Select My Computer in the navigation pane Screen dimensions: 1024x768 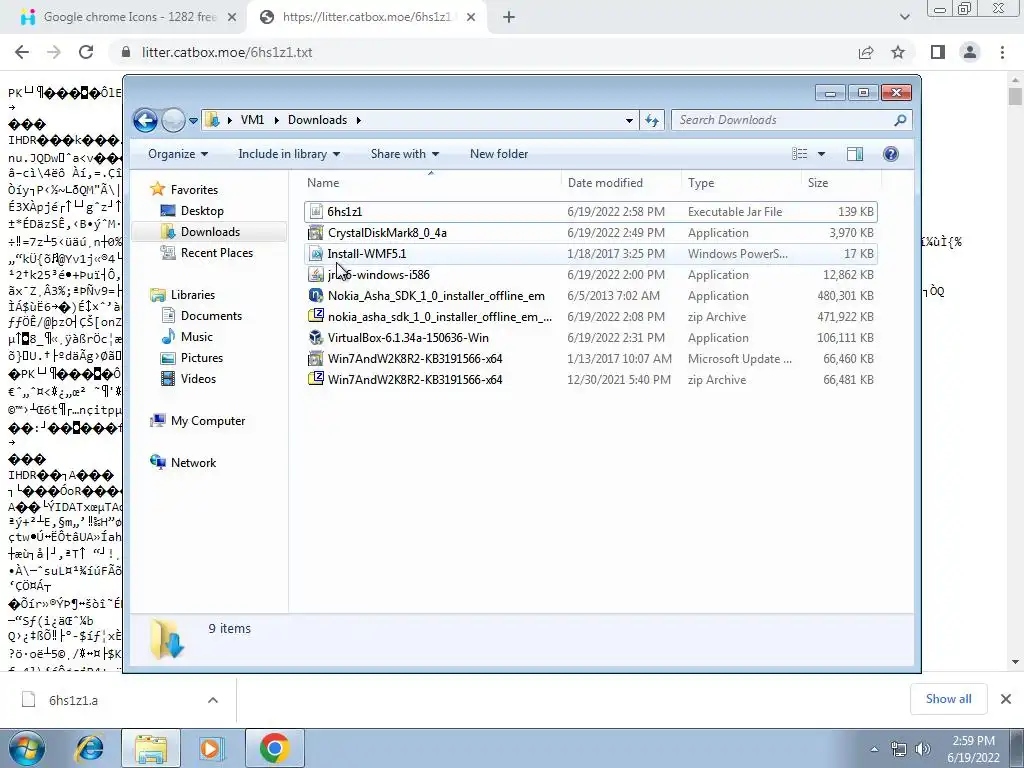pyautogui.click(x=208, y=421)
